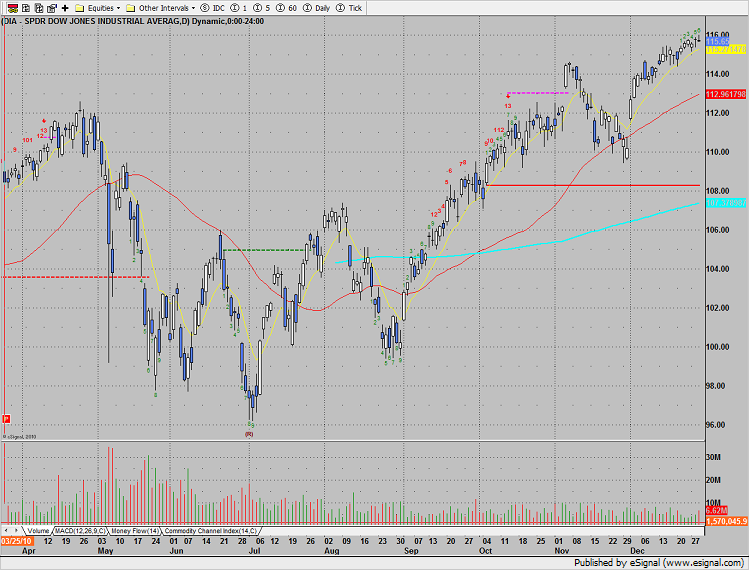Click the third toolbar page icon
The height and width of the screenshot is (570, 749).
click(x=39, y=8)
